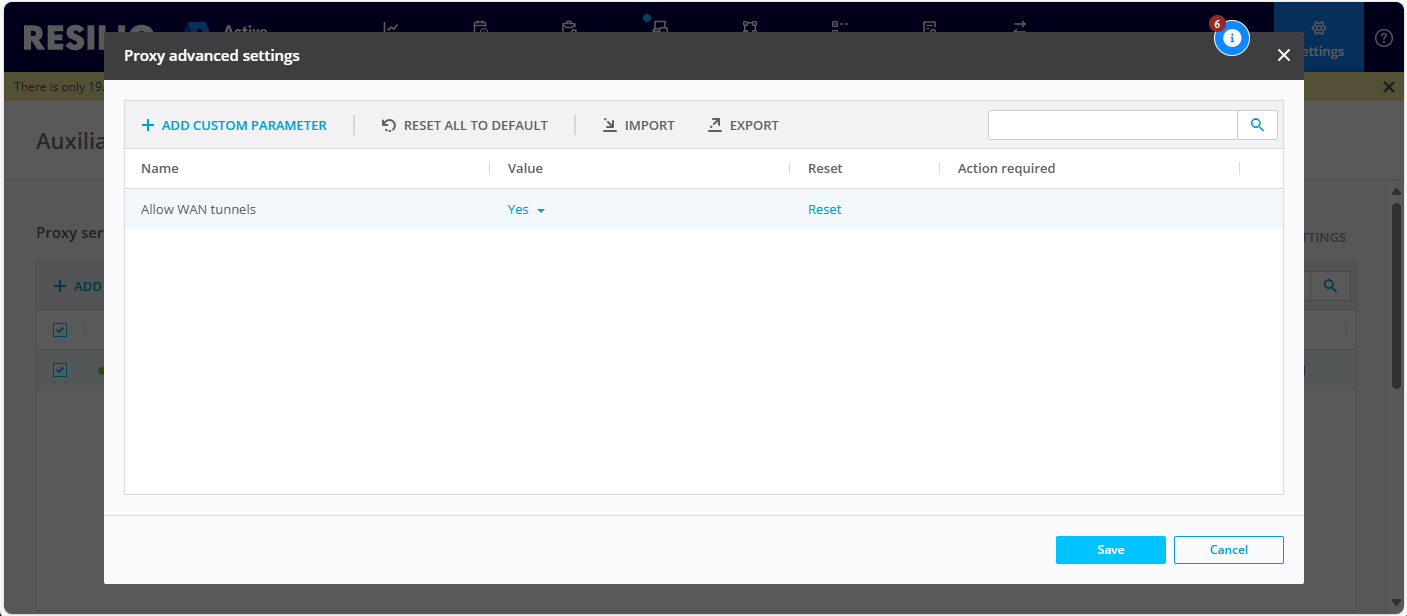Image resolution: width=1407 pixels, height=616 pixels.
Task: Toggle the checkbox on the first proxy server row
Action: pyautogui.click(x=60, y=370)
